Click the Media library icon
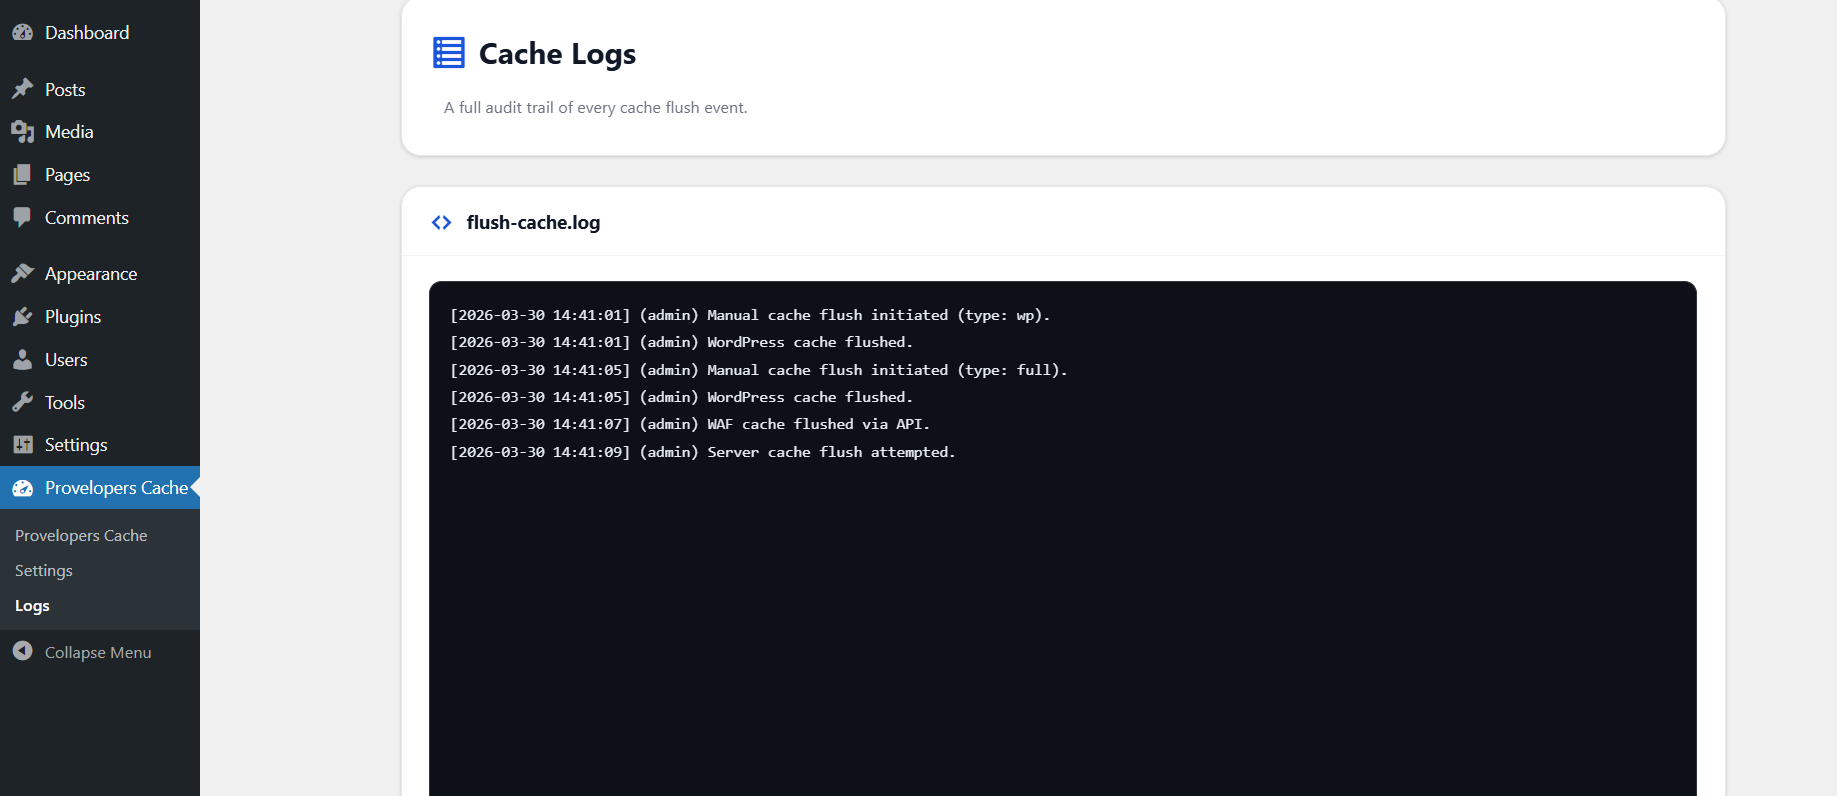This screenshot has width=1837, height=796. tap(22, 131)
